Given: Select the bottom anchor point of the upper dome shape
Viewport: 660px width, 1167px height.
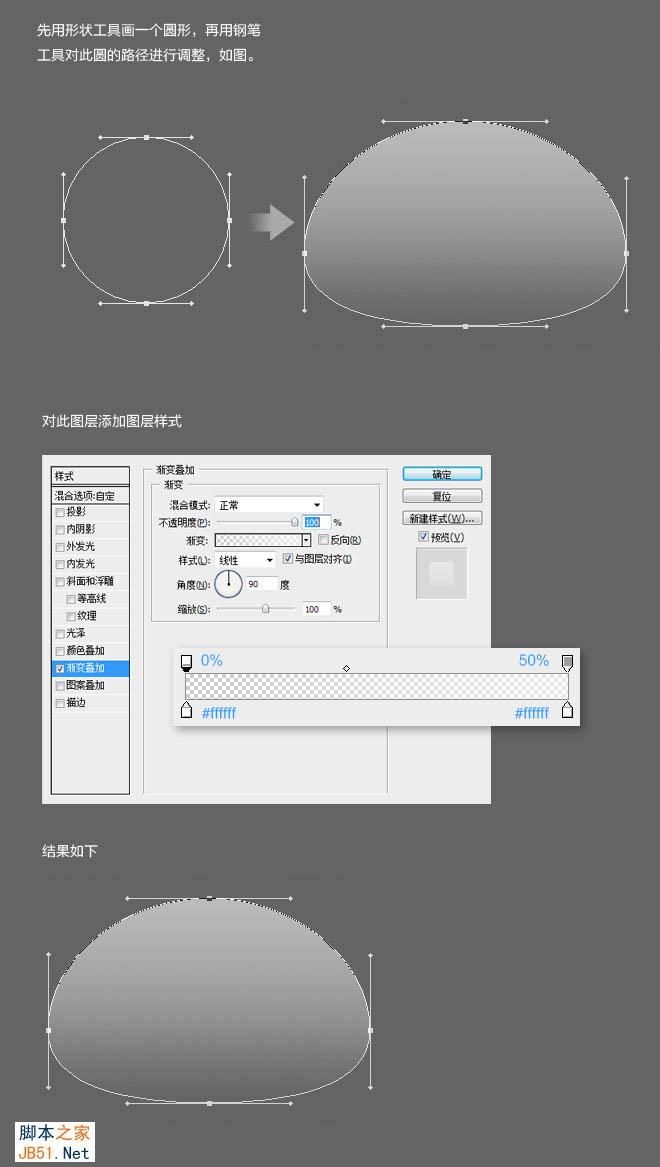Looking at the screenshot, I should pos(465,326).
